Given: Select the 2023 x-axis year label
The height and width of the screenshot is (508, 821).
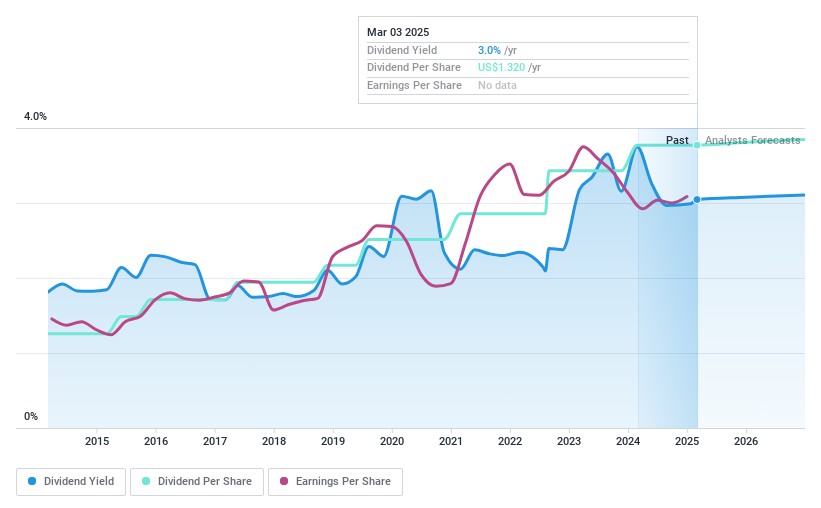Looking at the screenshot, I should (x=569, y=441).
